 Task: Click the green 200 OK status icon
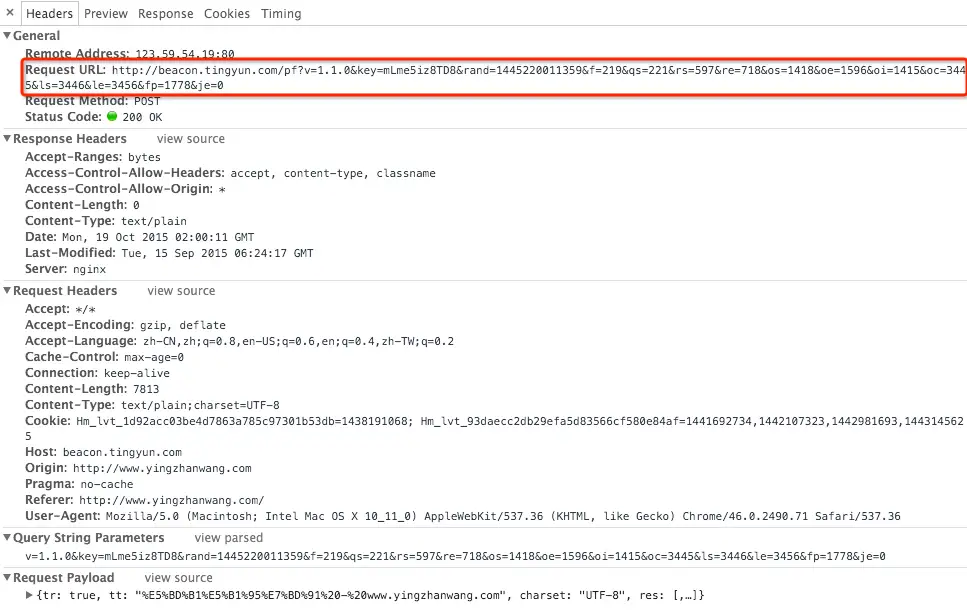112,117
